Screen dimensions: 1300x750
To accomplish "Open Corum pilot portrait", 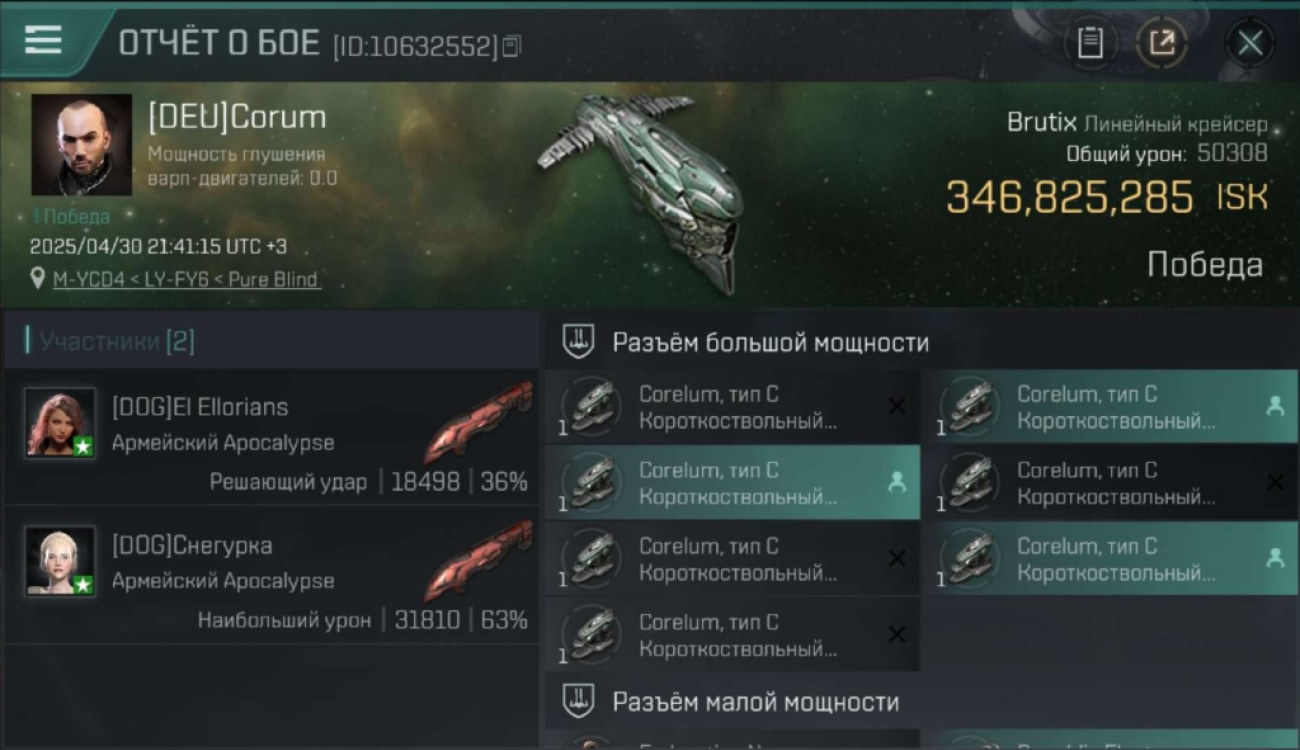I will 82,144.
